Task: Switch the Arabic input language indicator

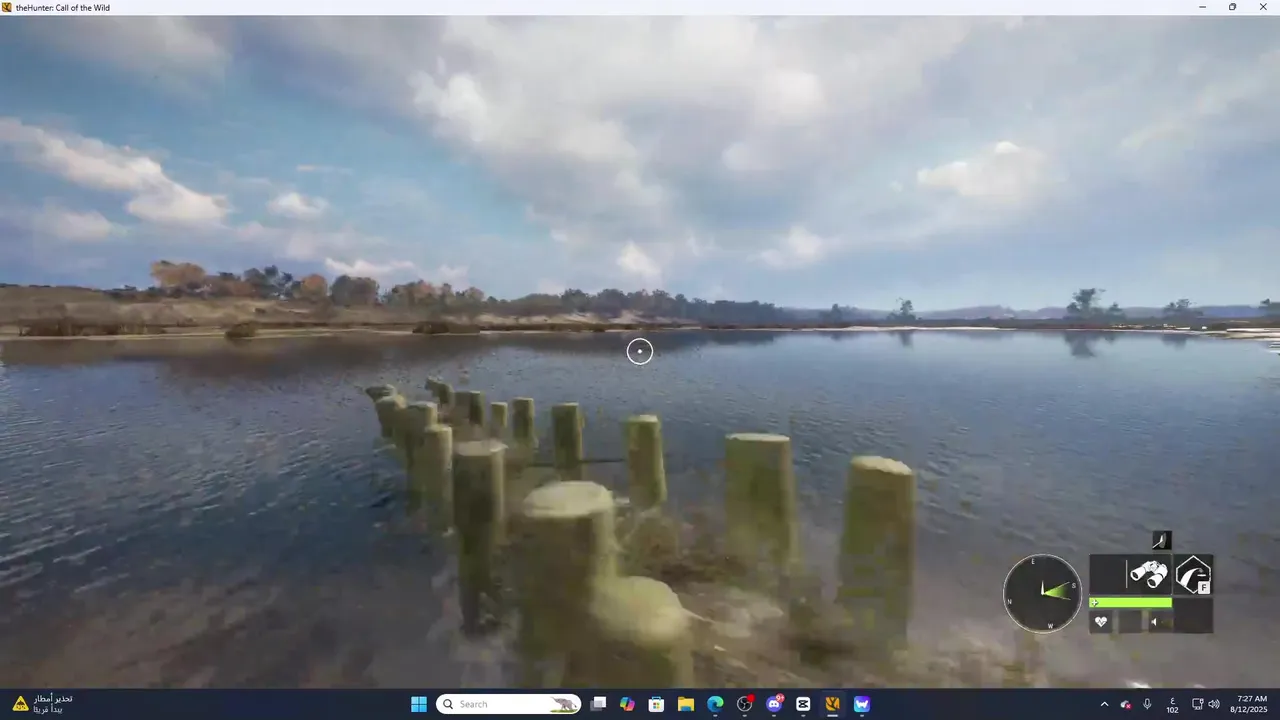Action: pyautogui.click(x=1172, y=704)
